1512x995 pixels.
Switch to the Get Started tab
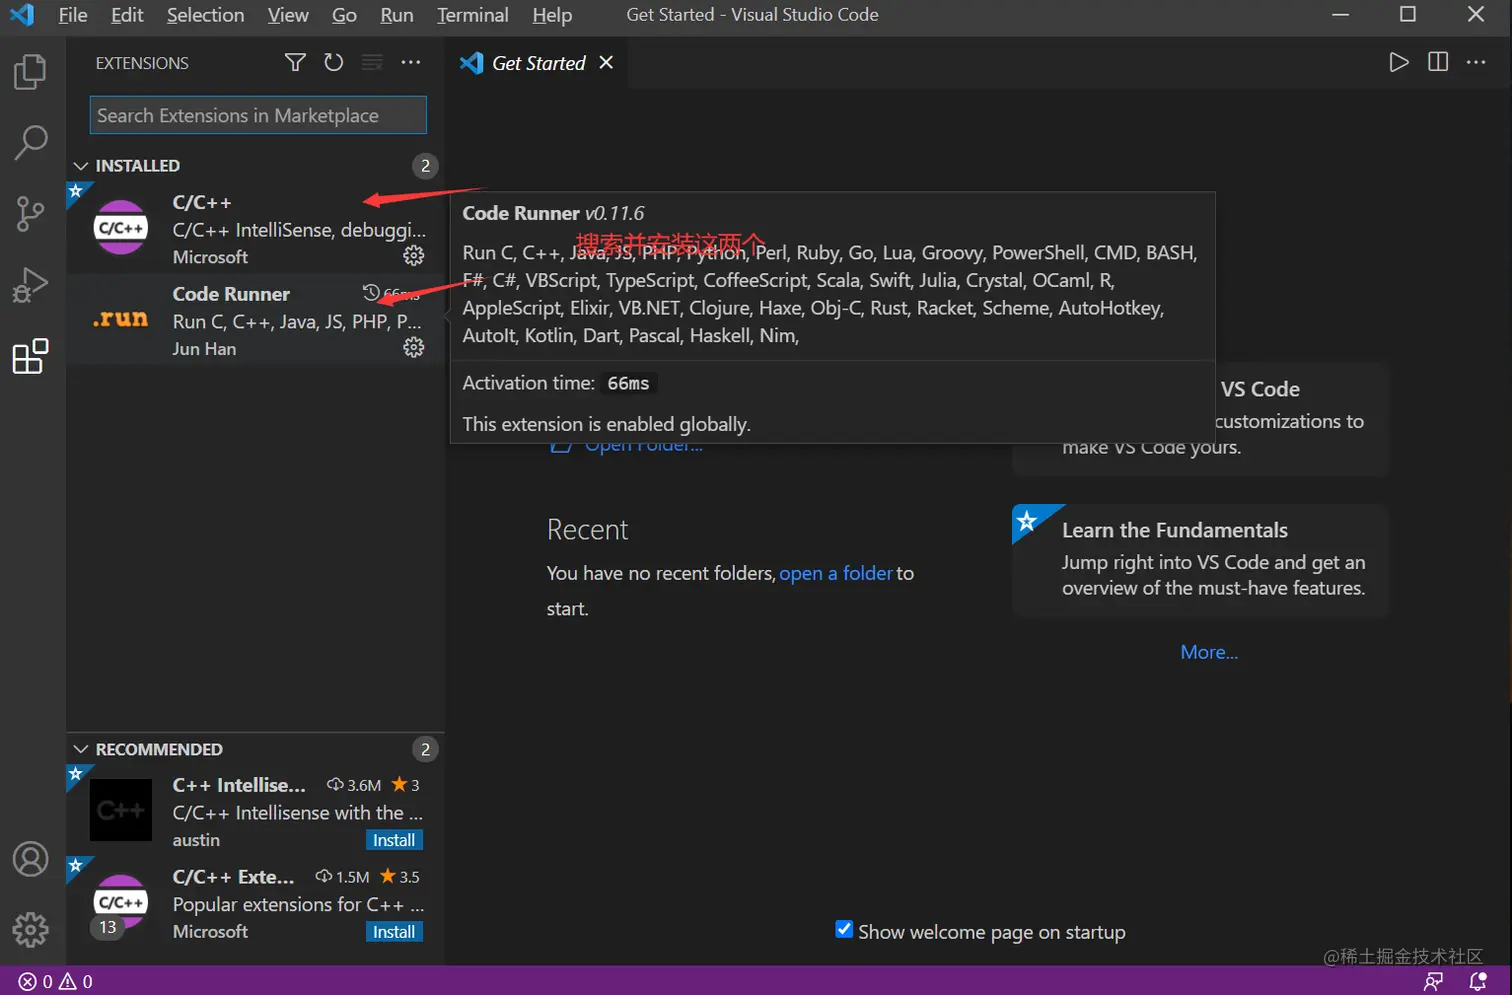click(x=538, y=62)
